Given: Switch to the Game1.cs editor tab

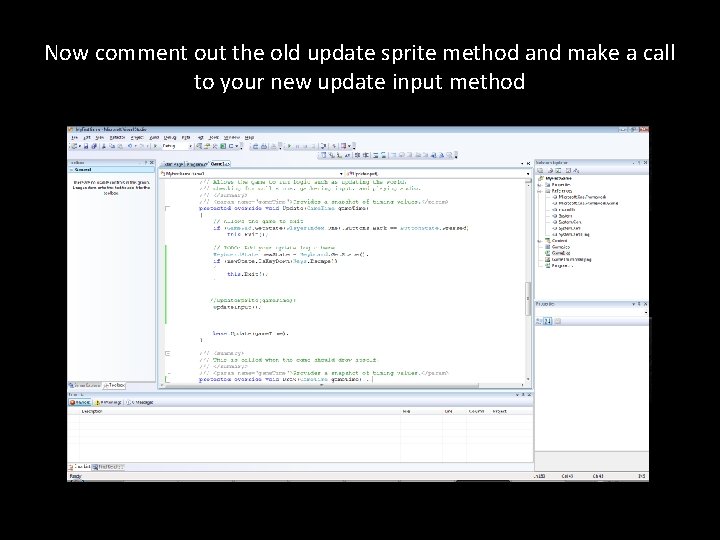Looking at the screenshot, I should click(x=220, y=164).
